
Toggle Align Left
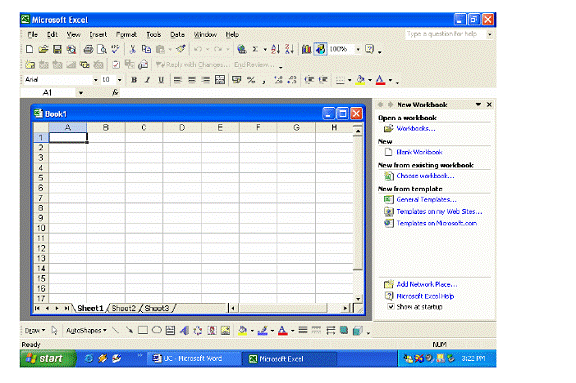(x=178, y=80)
